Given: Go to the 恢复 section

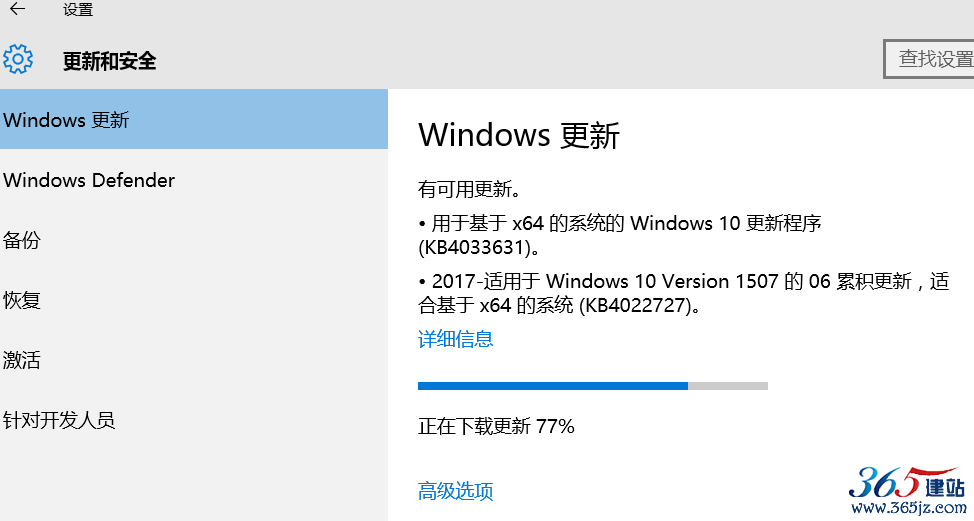Looking at the screenshot, I should coord(22,300).
